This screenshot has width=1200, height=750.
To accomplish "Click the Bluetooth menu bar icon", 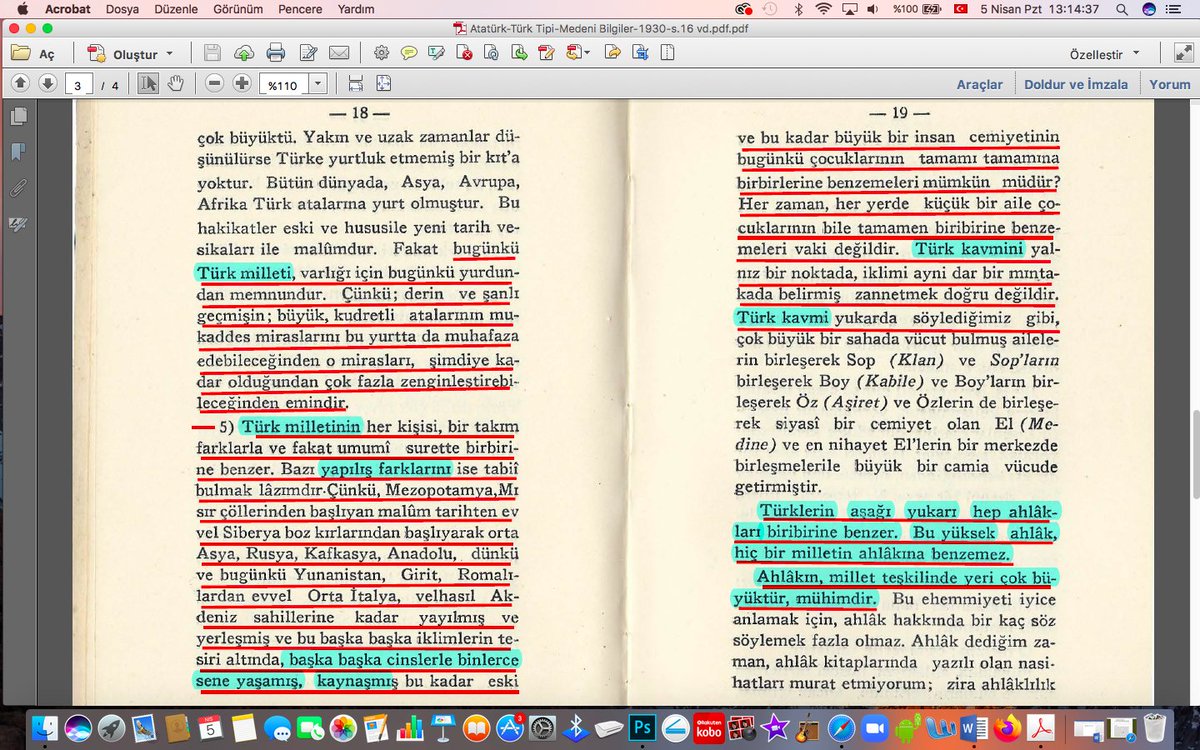I will [798, 9].
